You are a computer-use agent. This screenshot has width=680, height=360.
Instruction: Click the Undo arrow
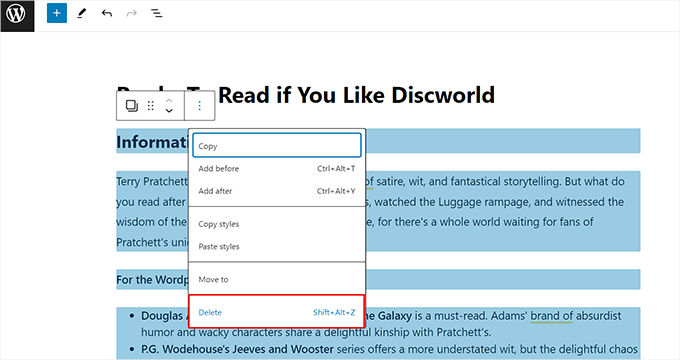tap(107, 13)
